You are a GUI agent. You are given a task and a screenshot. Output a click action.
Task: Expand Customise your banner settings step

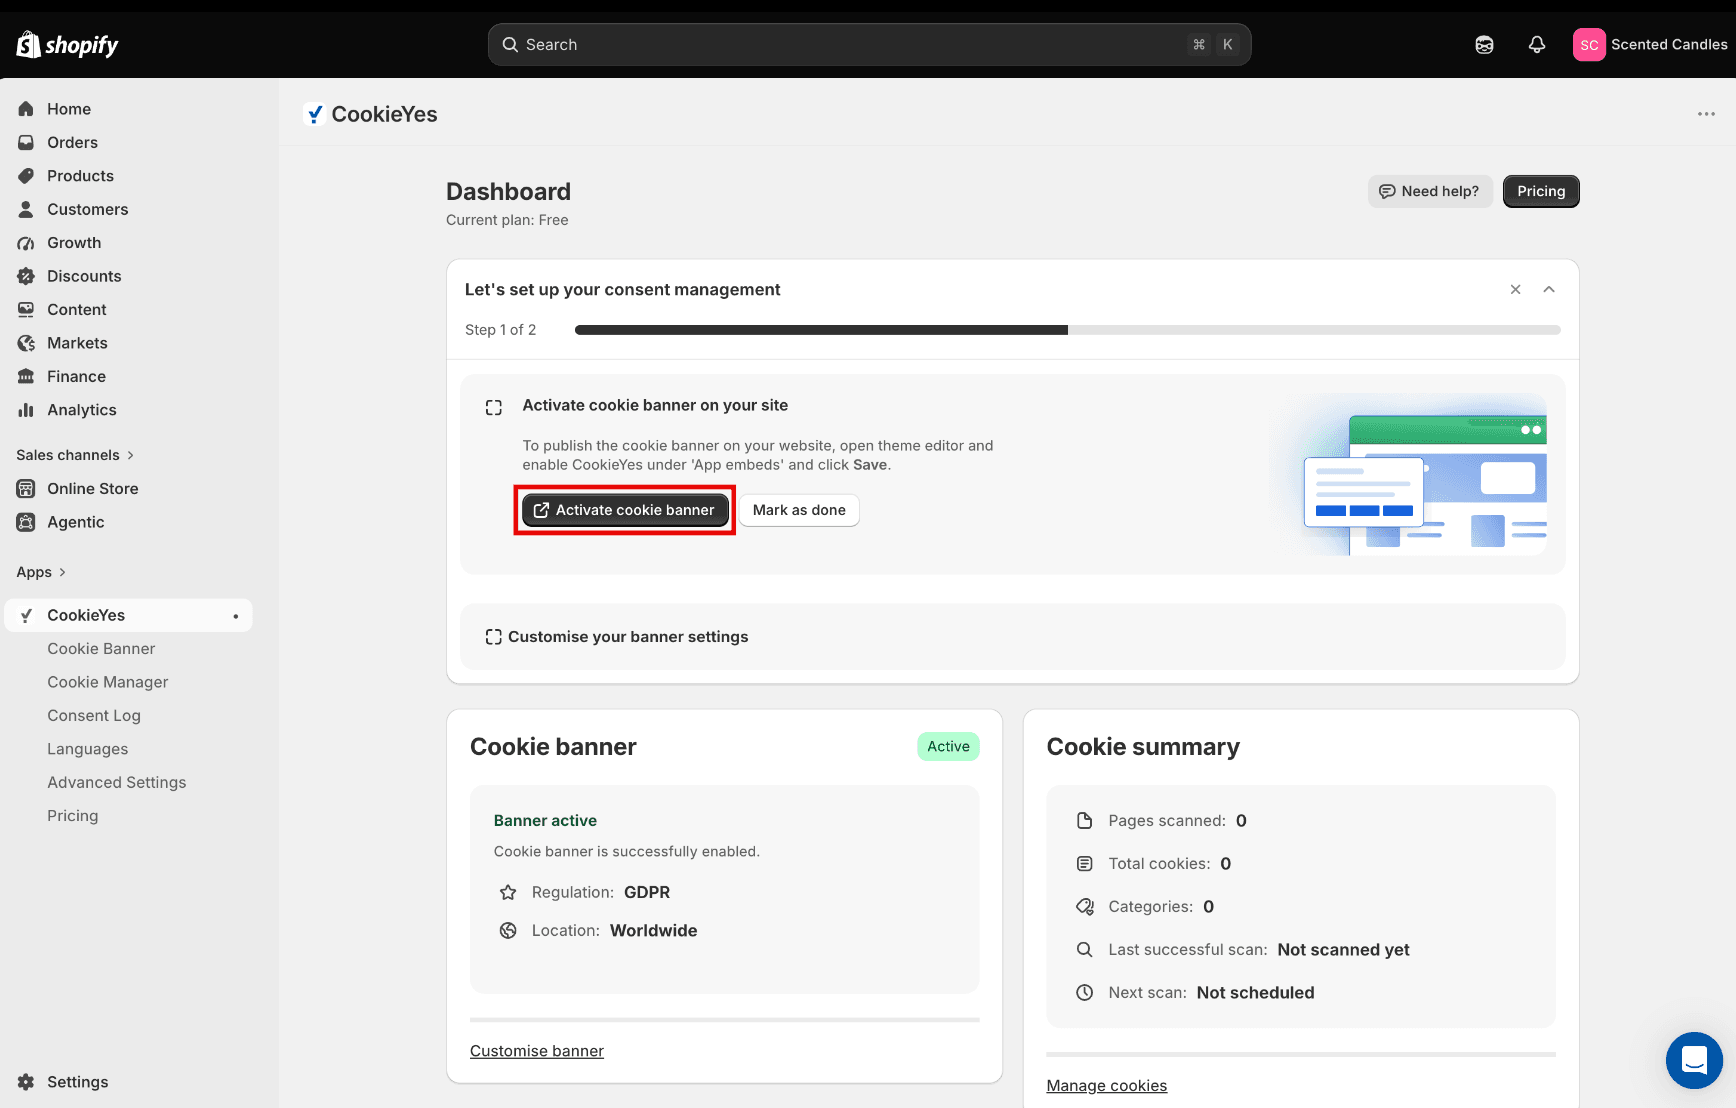point(1012,637)
